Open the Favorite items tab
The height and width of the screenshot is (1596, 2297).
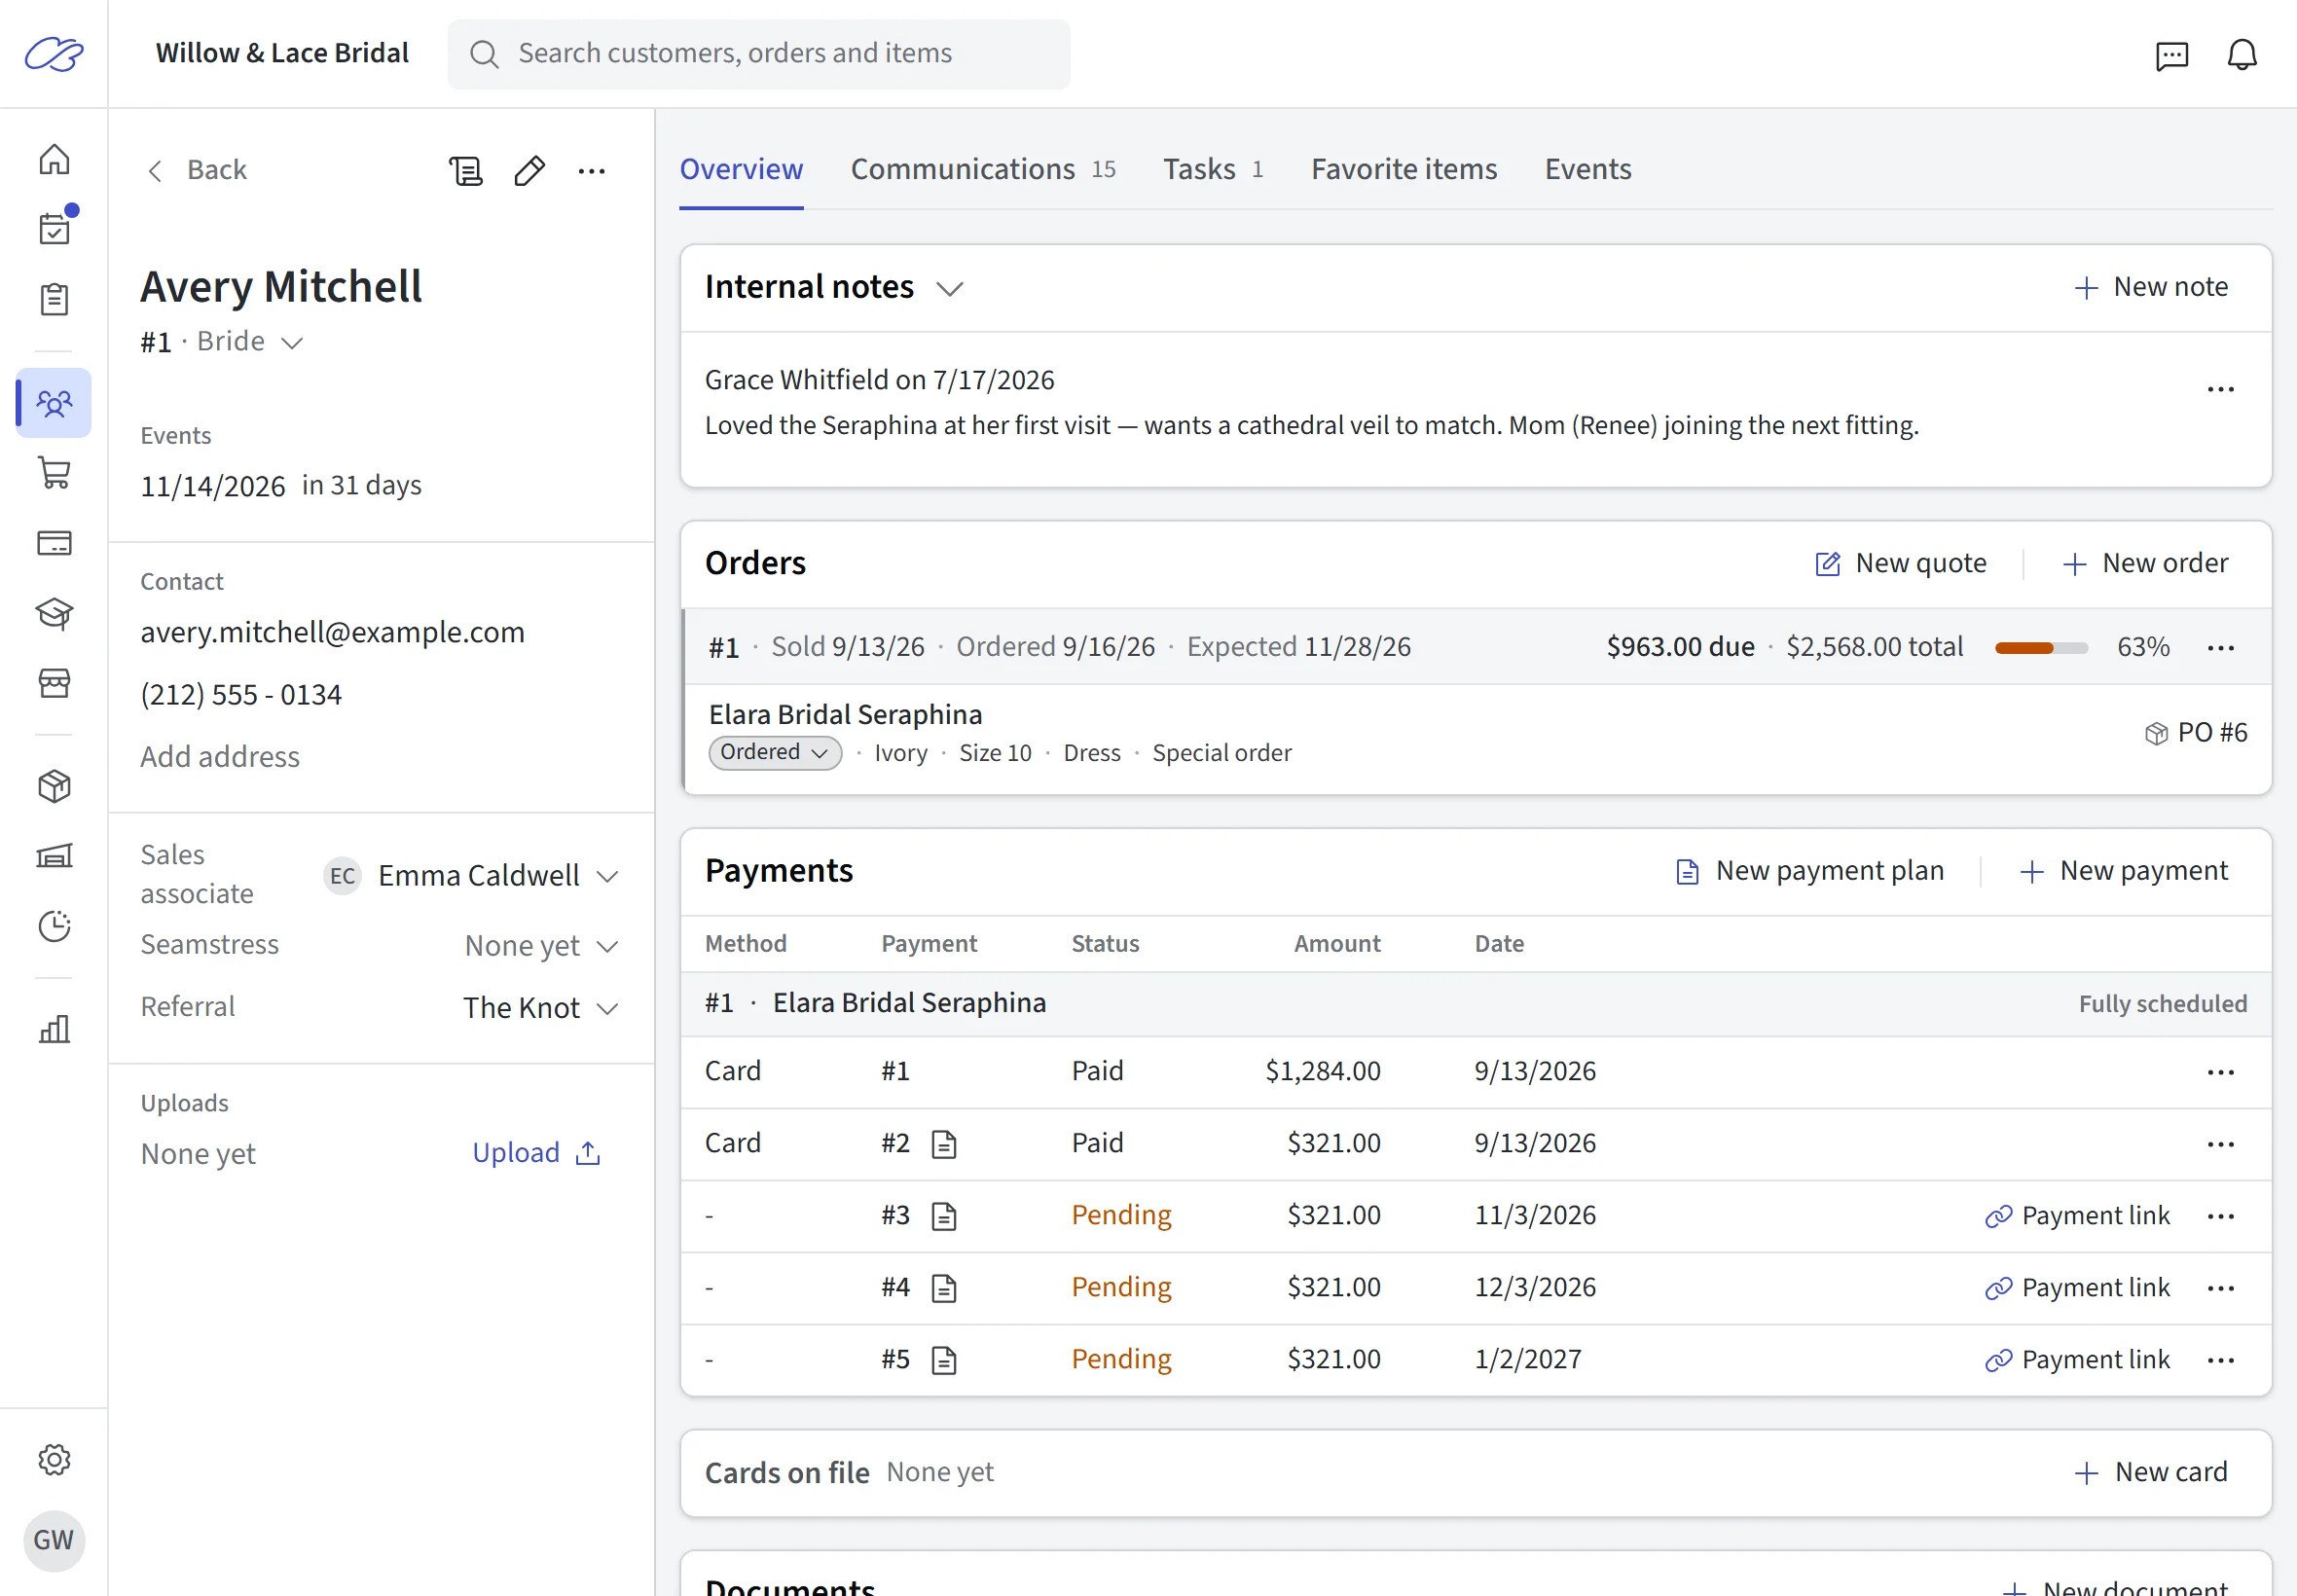(x=1403, y=169)
